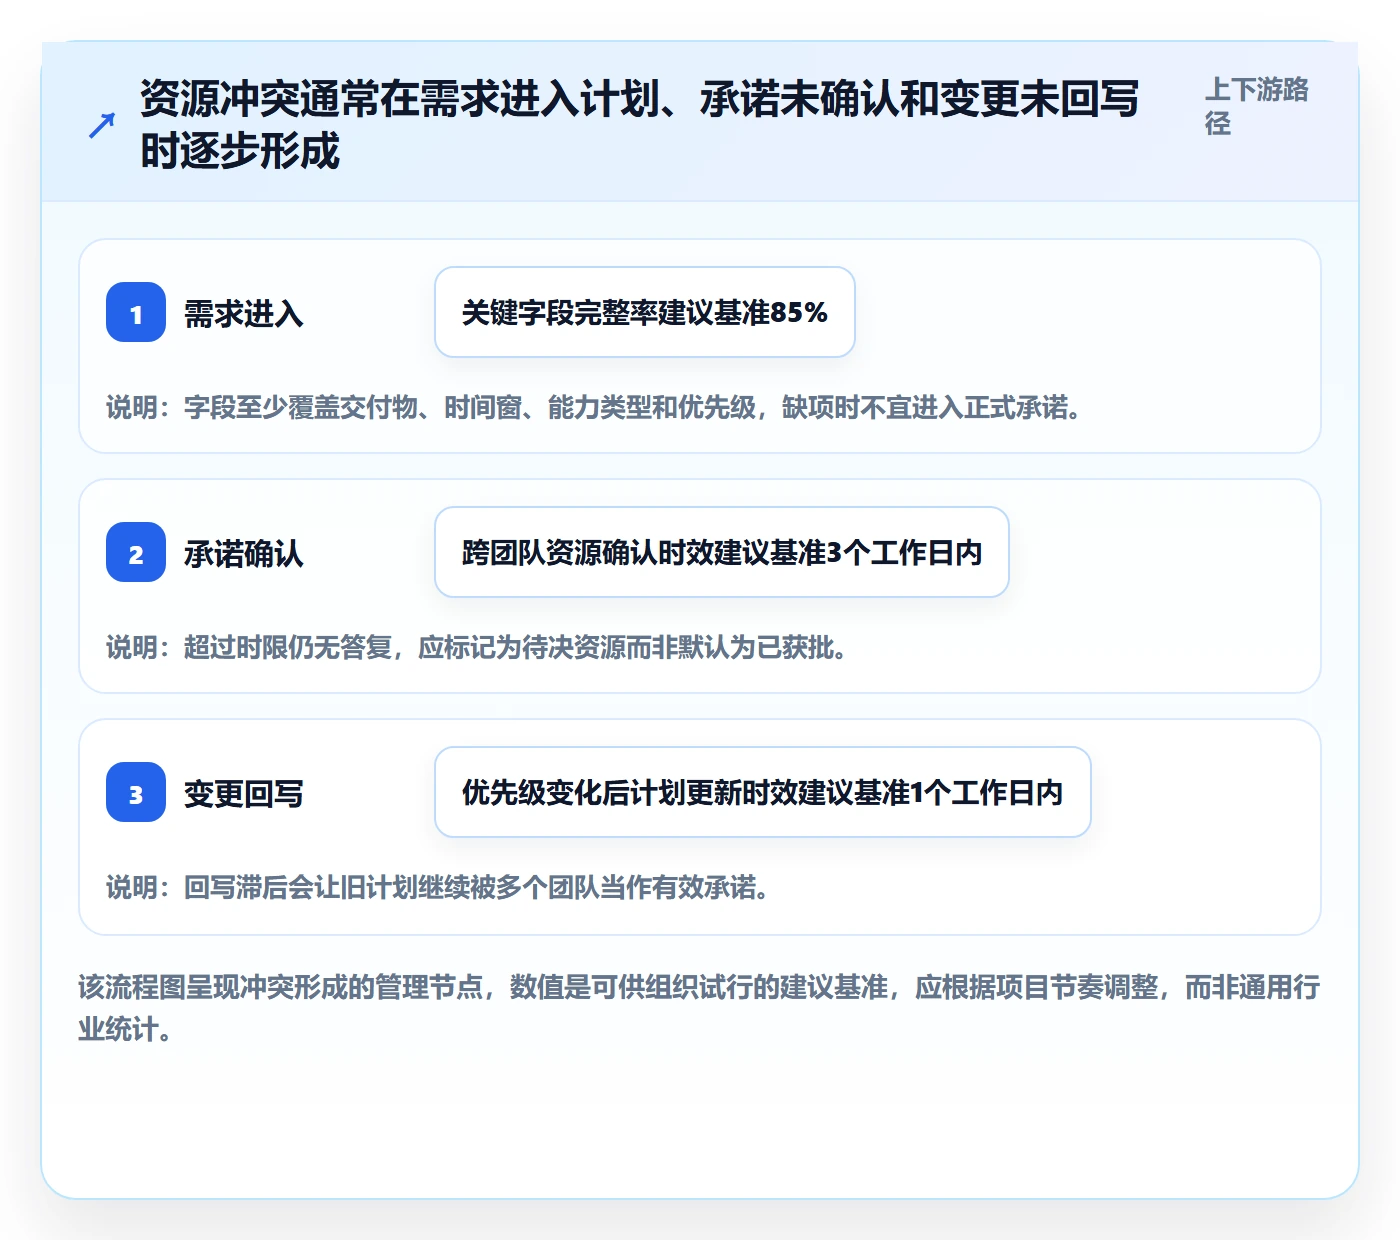Click the 需求进入 step heading
1400x1240 pixels.
244,314
